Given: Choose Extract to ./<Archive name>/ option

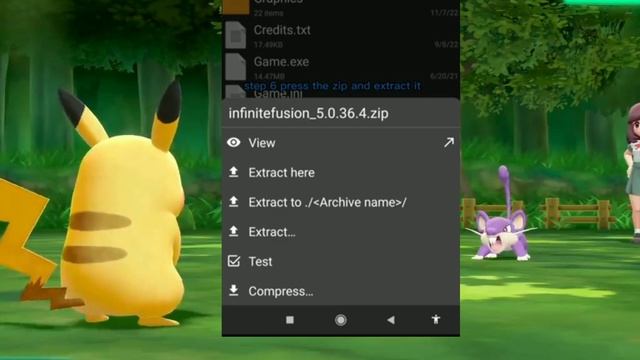Looking at the screenshot, I should point(341,202).
